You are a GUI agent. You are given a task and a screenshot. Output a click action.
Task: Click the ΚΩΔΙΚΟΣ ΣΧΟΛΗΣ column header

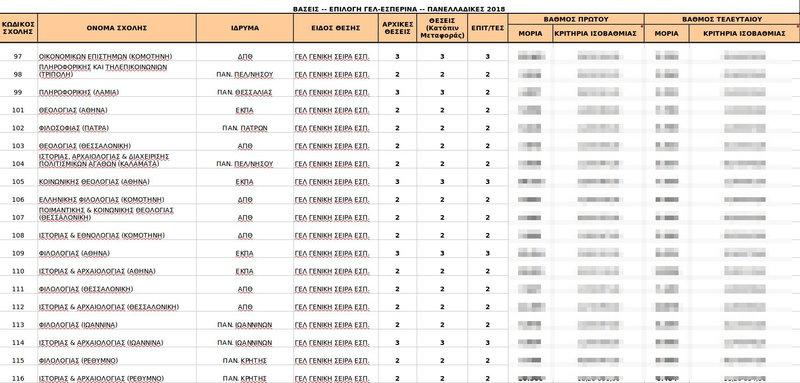pyautogui.click(x=18, y=28)
